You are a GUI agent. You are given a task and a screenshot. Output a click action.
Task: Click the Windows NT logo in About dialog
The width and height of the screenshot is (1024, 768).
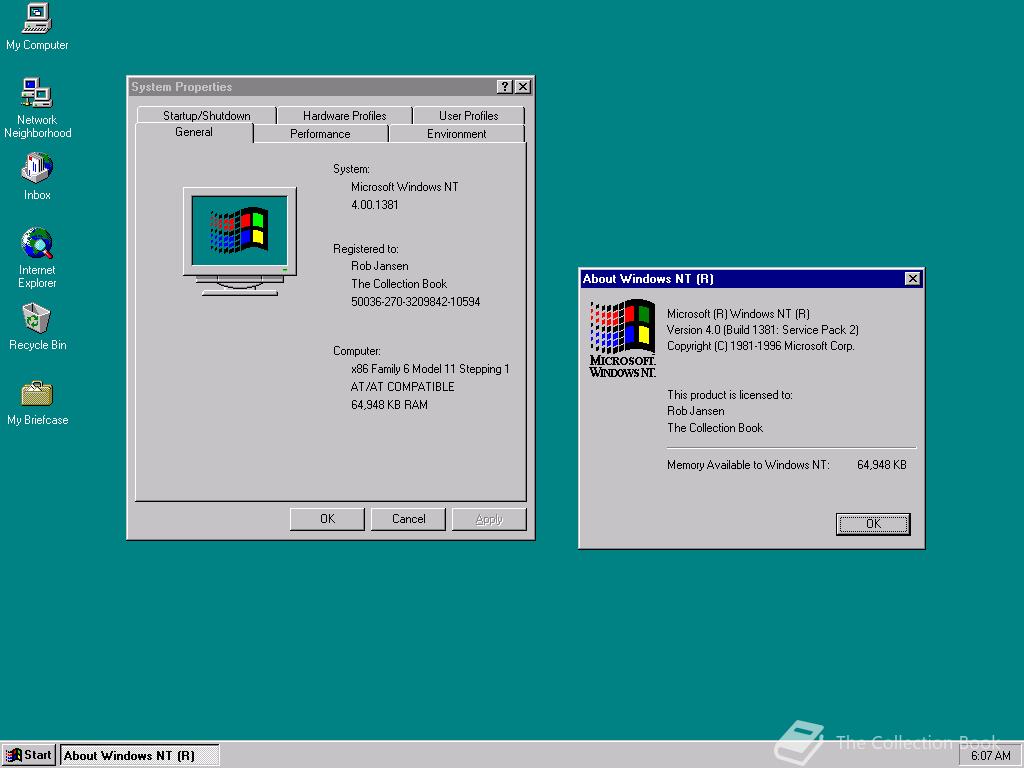(x=622, y=338)
